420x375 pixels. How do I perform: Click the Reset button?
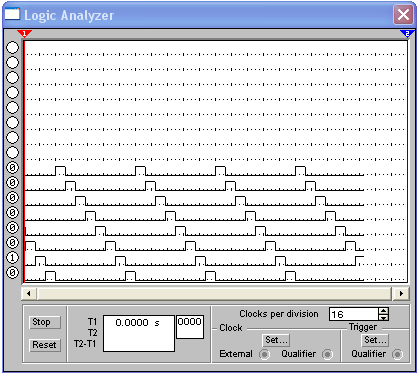click(x=44, y=345)
